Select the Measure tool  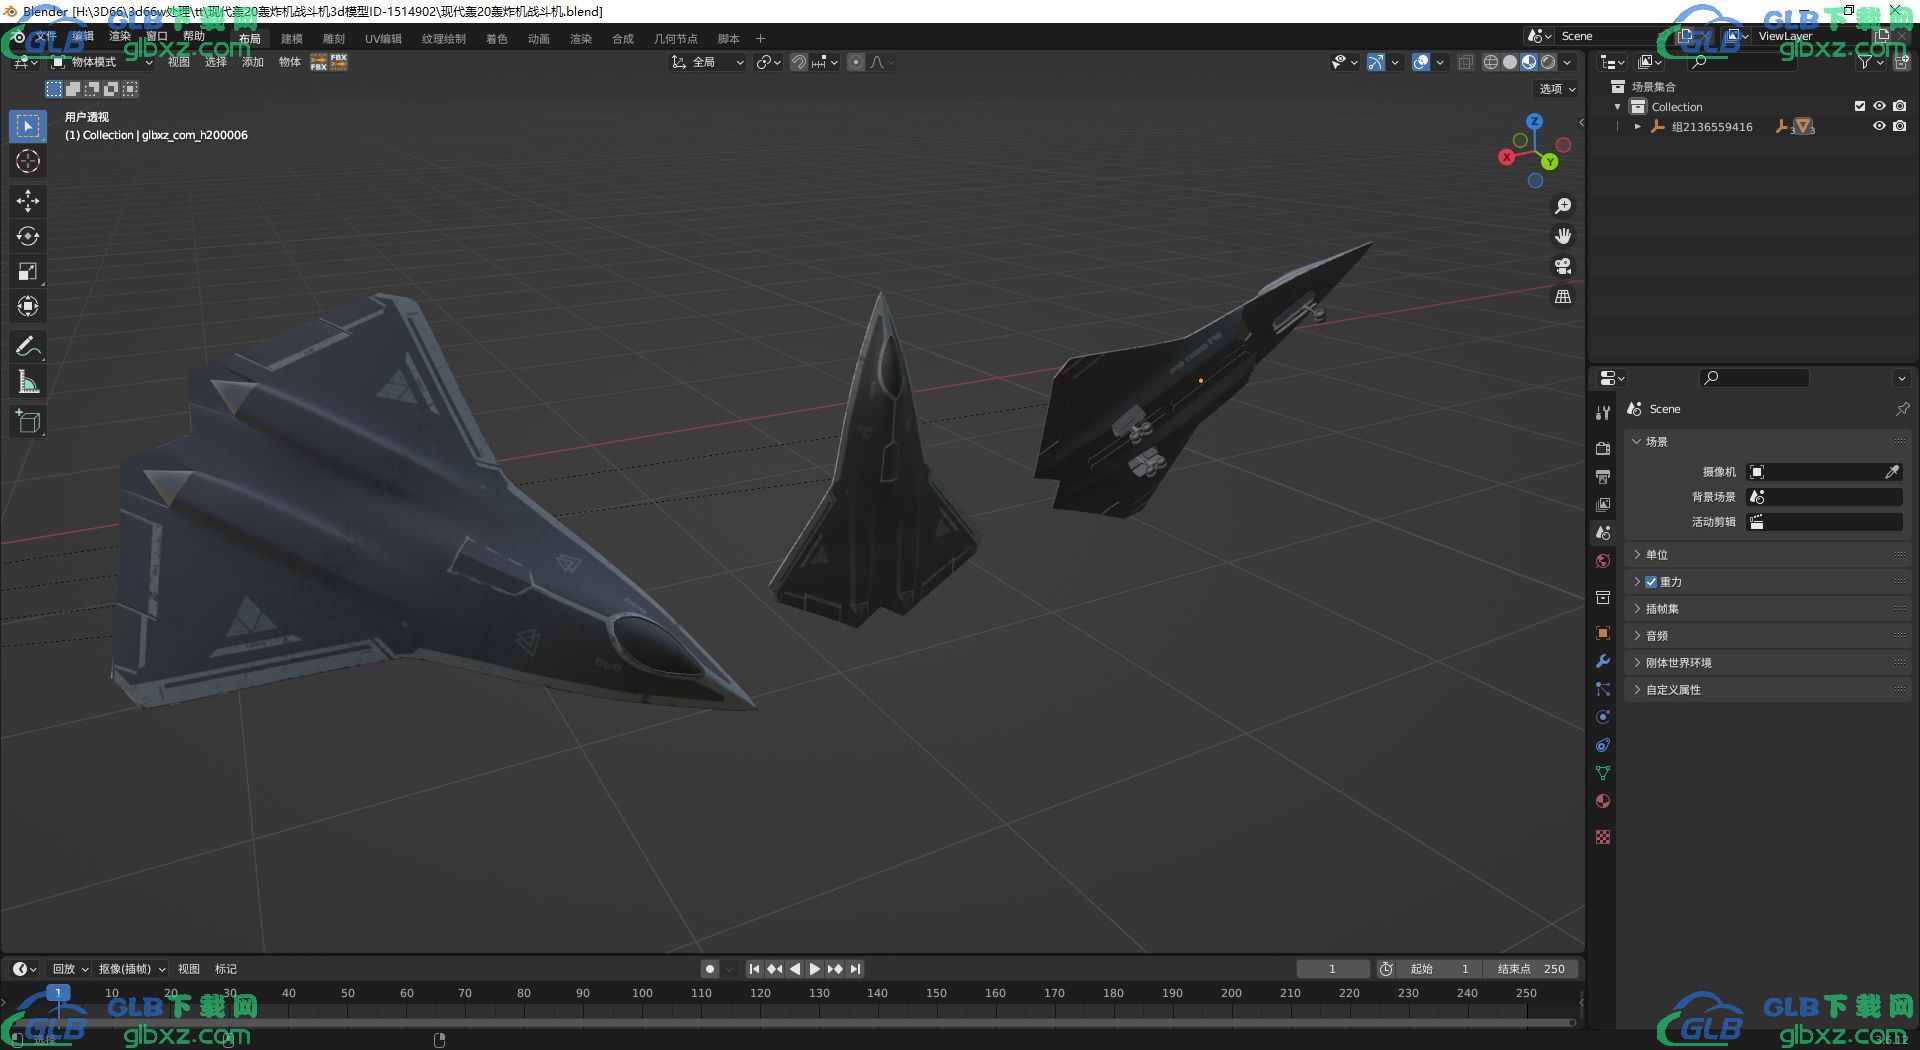coord(28,382)
